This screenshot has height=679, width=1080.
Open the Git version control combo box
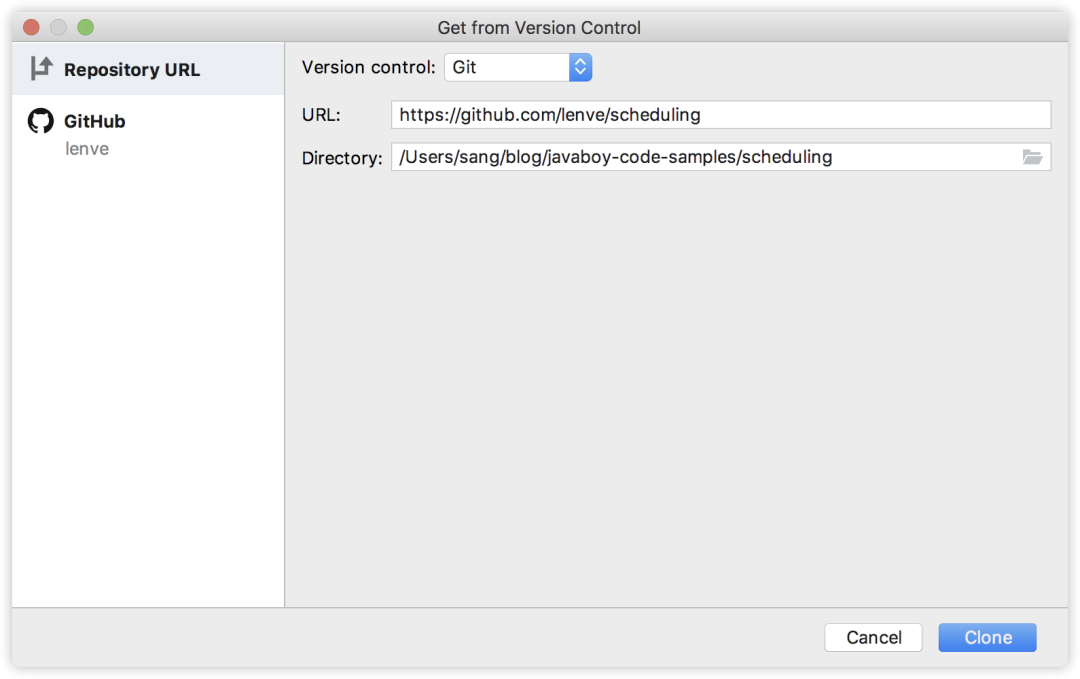coord(518,67)
